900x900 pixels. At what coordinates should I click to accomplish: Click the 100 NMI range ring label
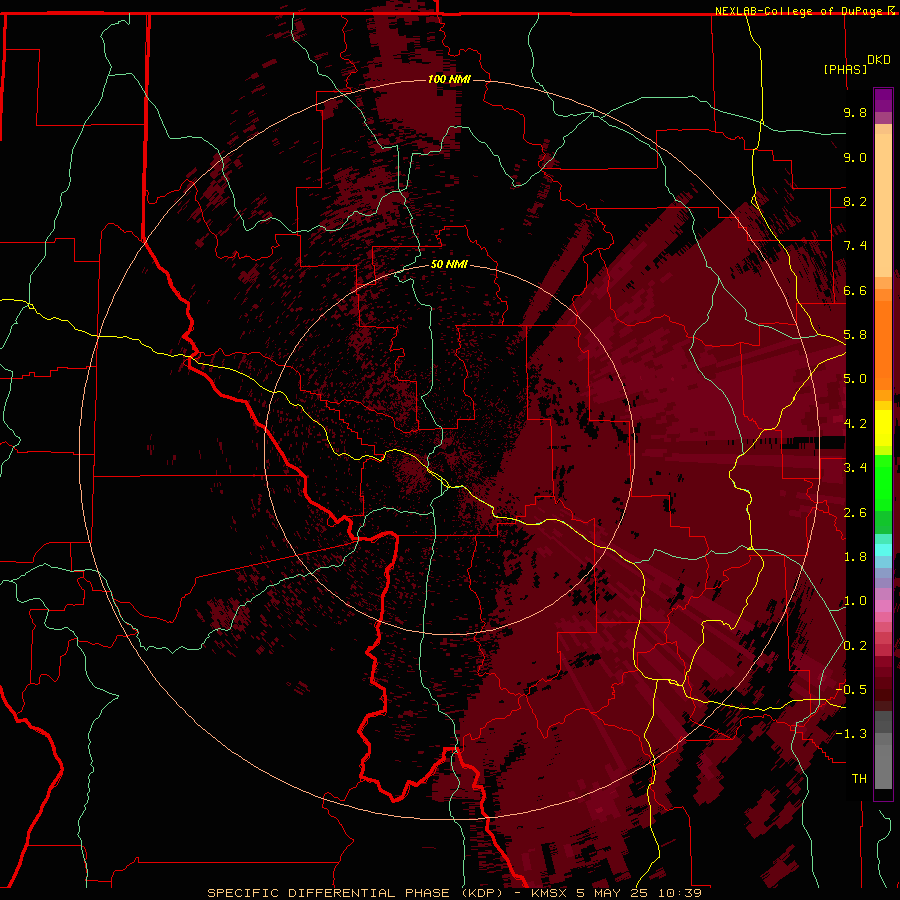point(449,79)
